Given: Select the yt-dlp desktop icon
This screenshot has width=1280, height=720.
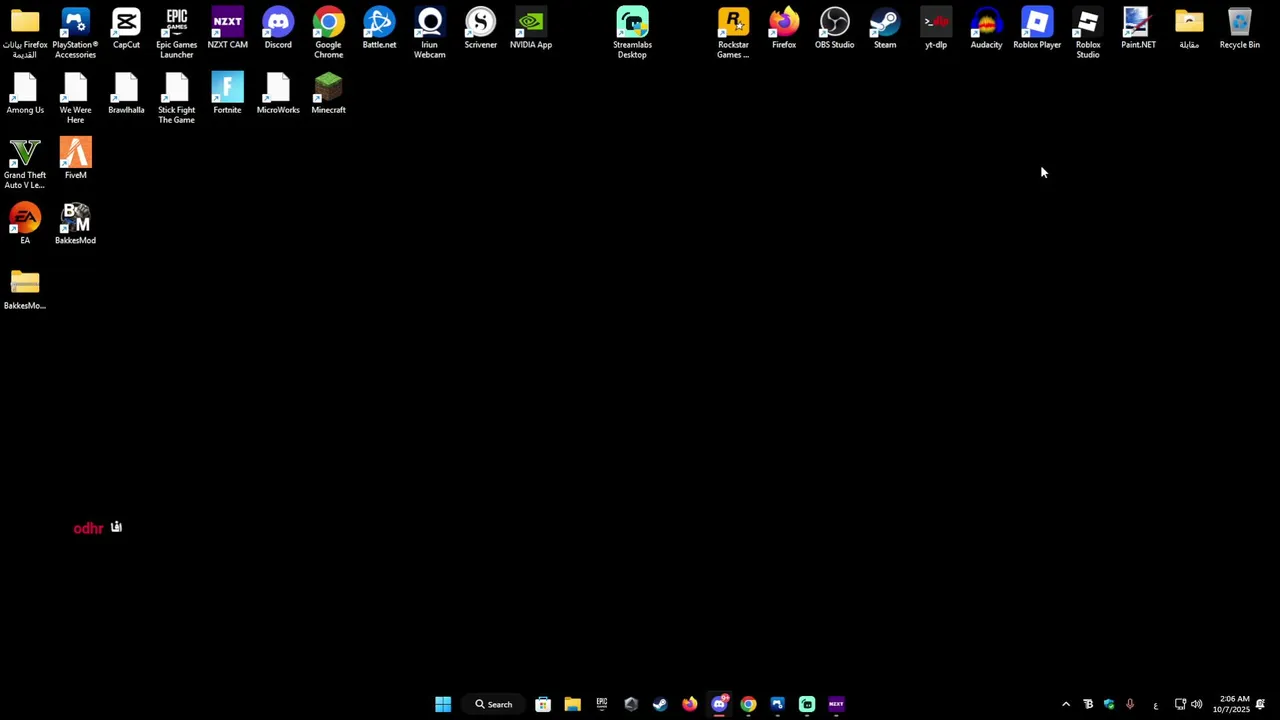Looking at the screenshot, I should [x=936, y=28].
